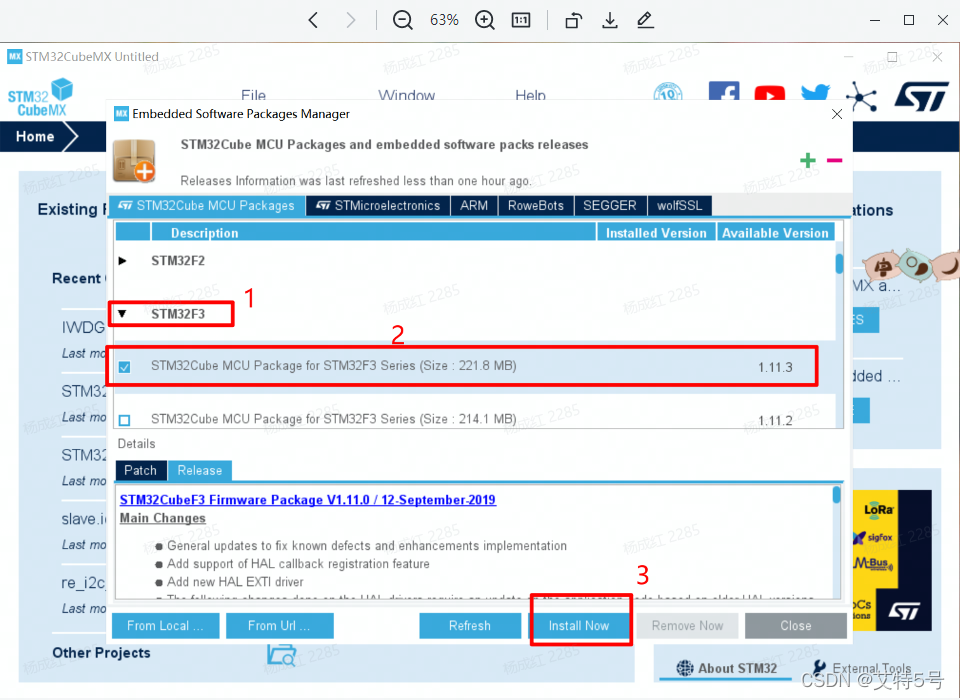Viewport: 960px width, 700px height.
Task: Click the Remove Now button
Action: (688, 626)
